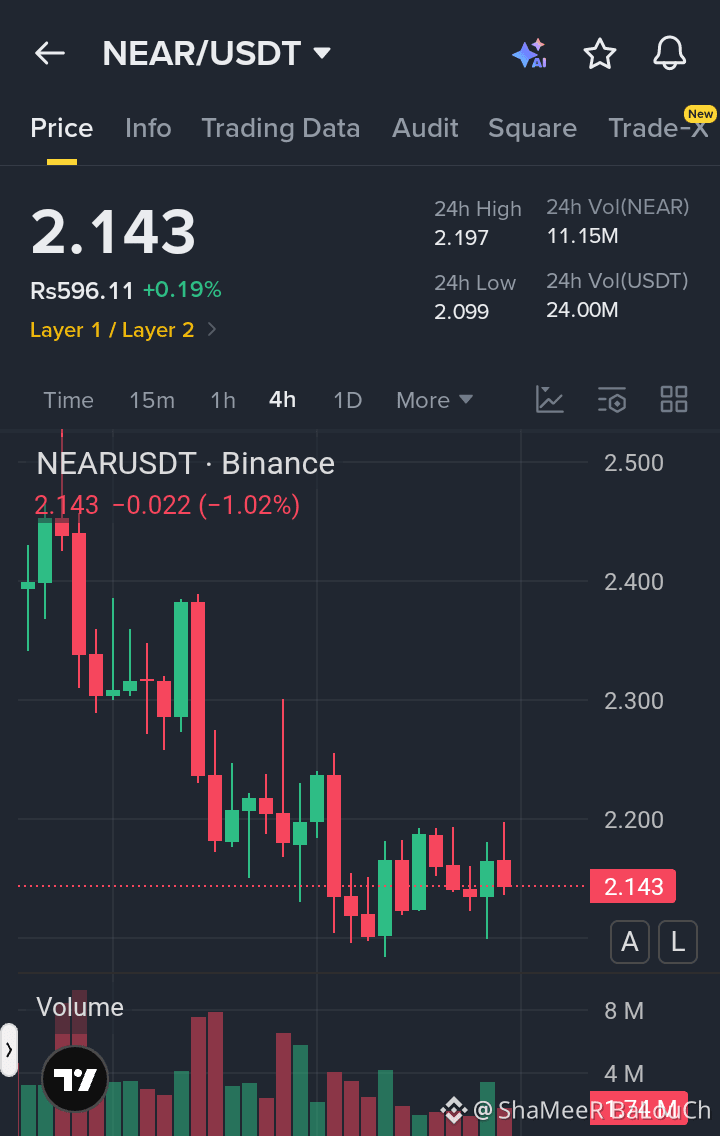Tap the Rs596.11 converted price

(x=82, y=291)
